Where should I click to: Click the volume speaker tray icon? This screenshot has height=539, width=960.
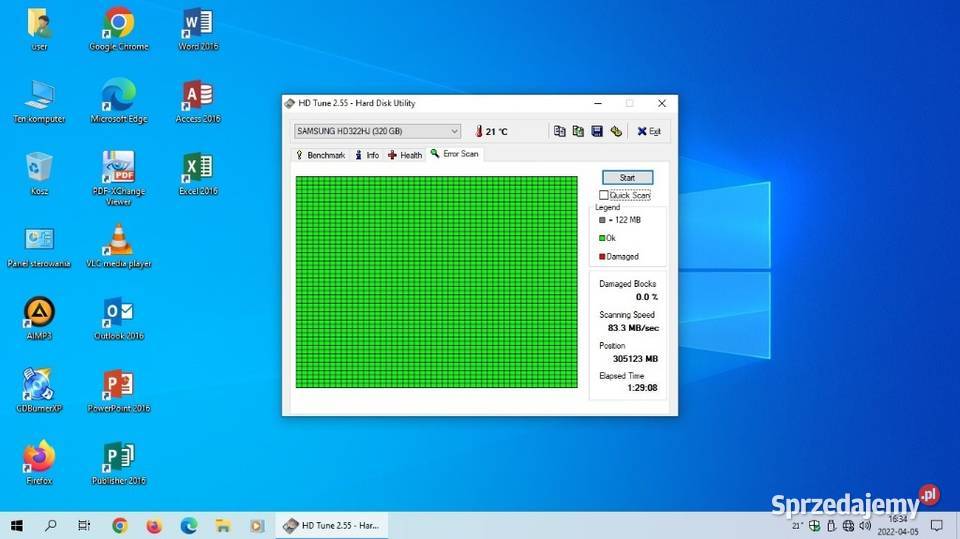(864, 526)
